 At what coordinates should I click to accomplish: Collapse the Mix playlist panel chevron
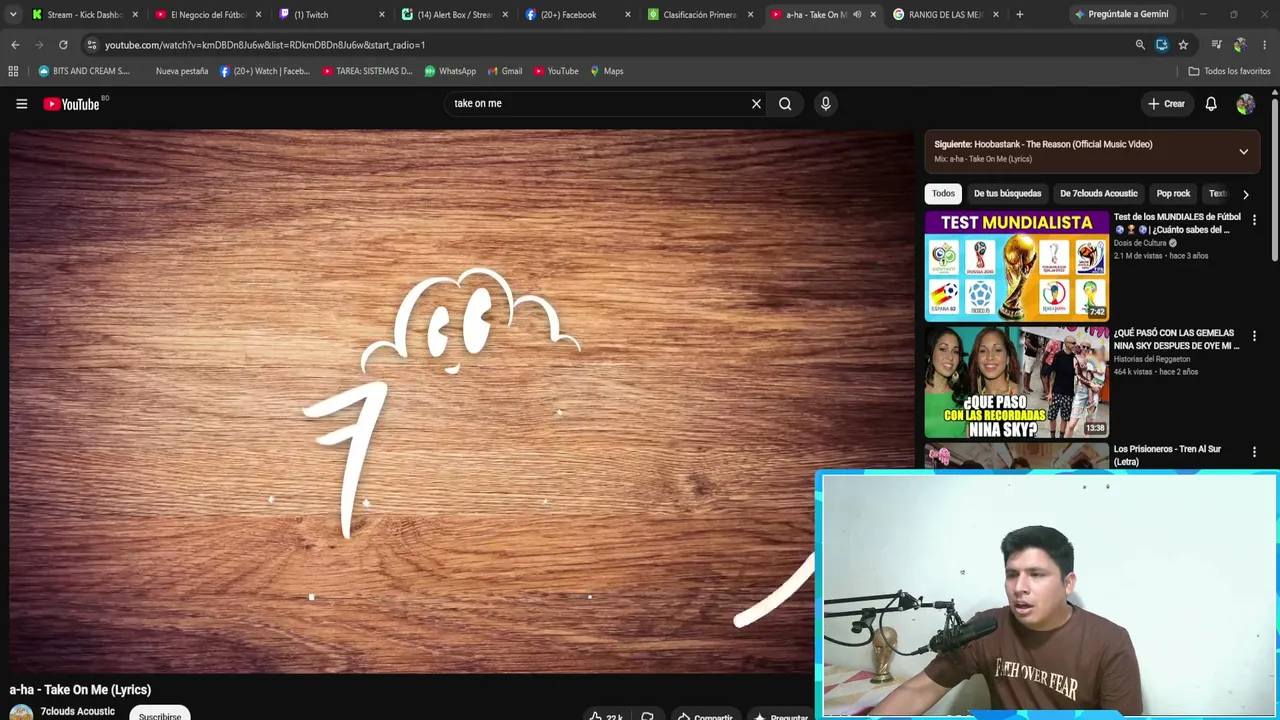tap(1243, 152)
